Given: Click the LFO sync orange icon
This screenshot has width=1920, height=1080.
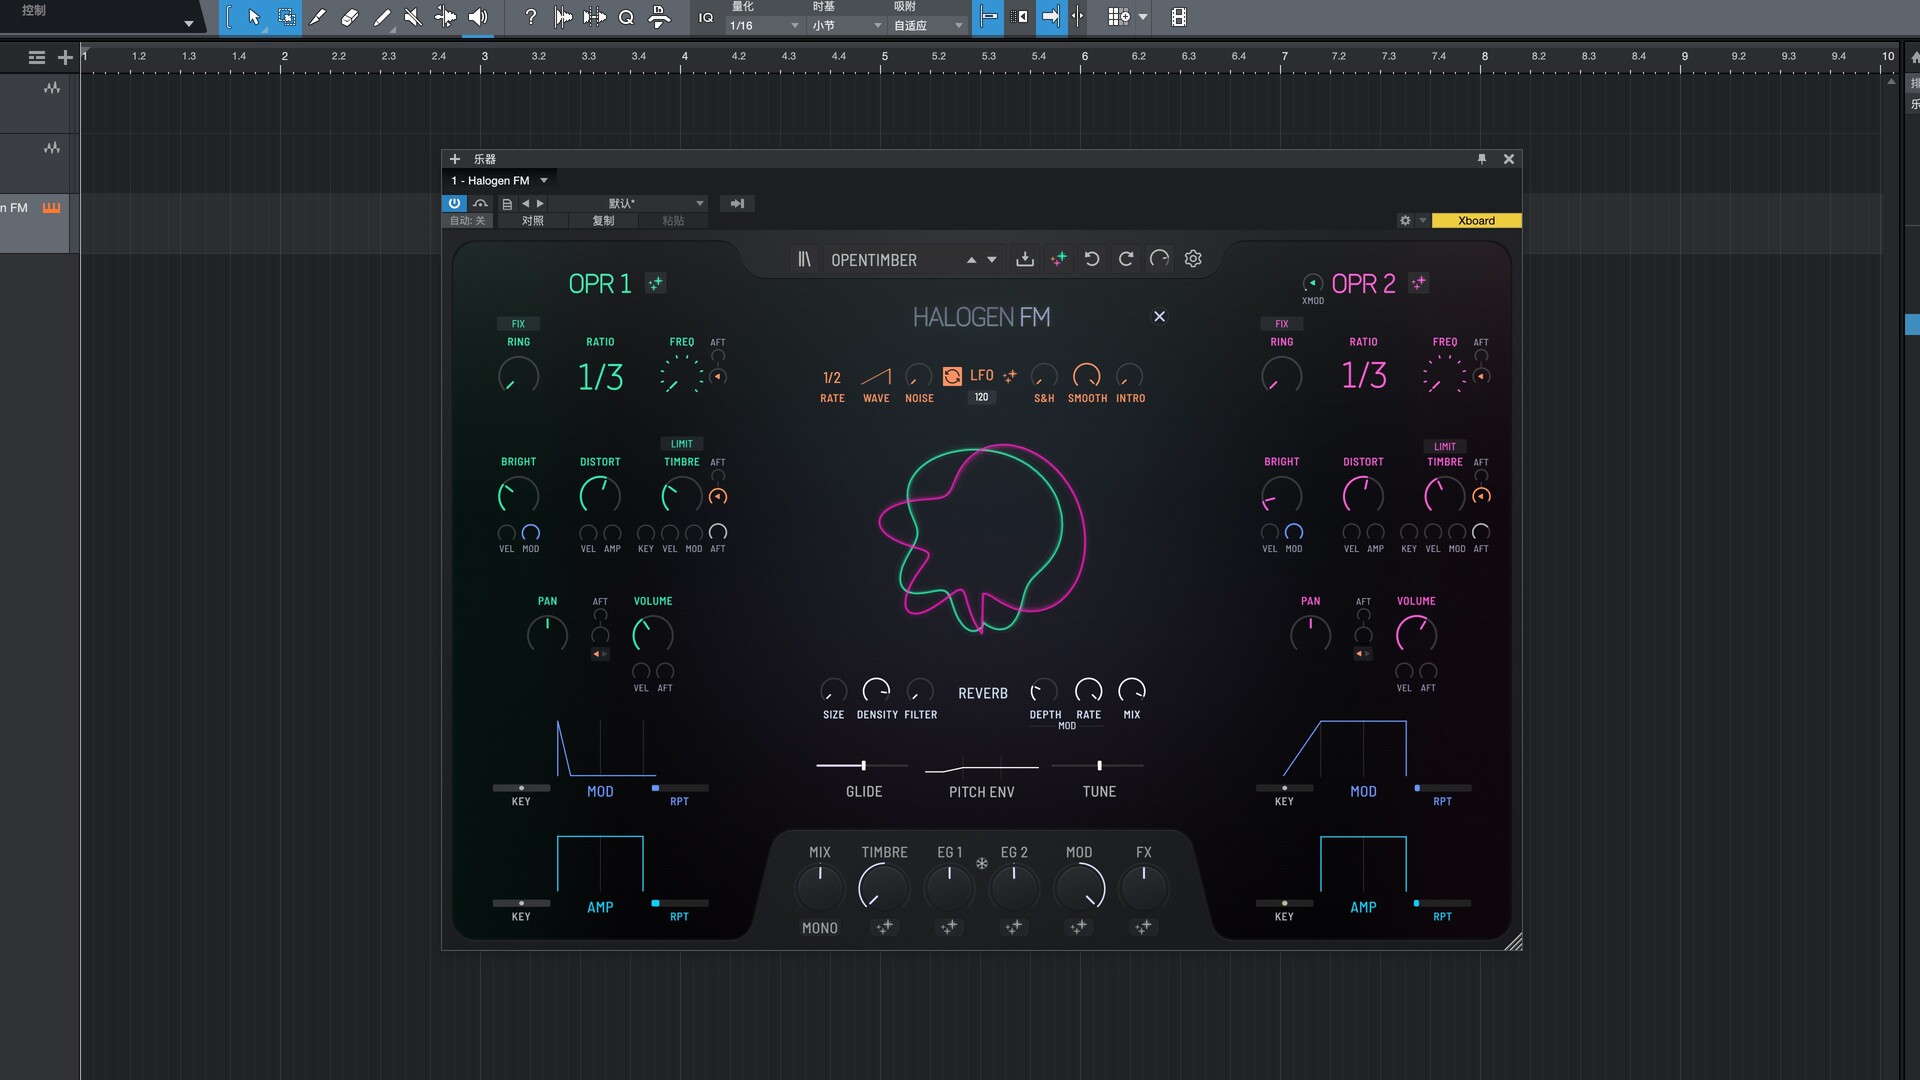Looking at the screenshot, I should point(952,376).
